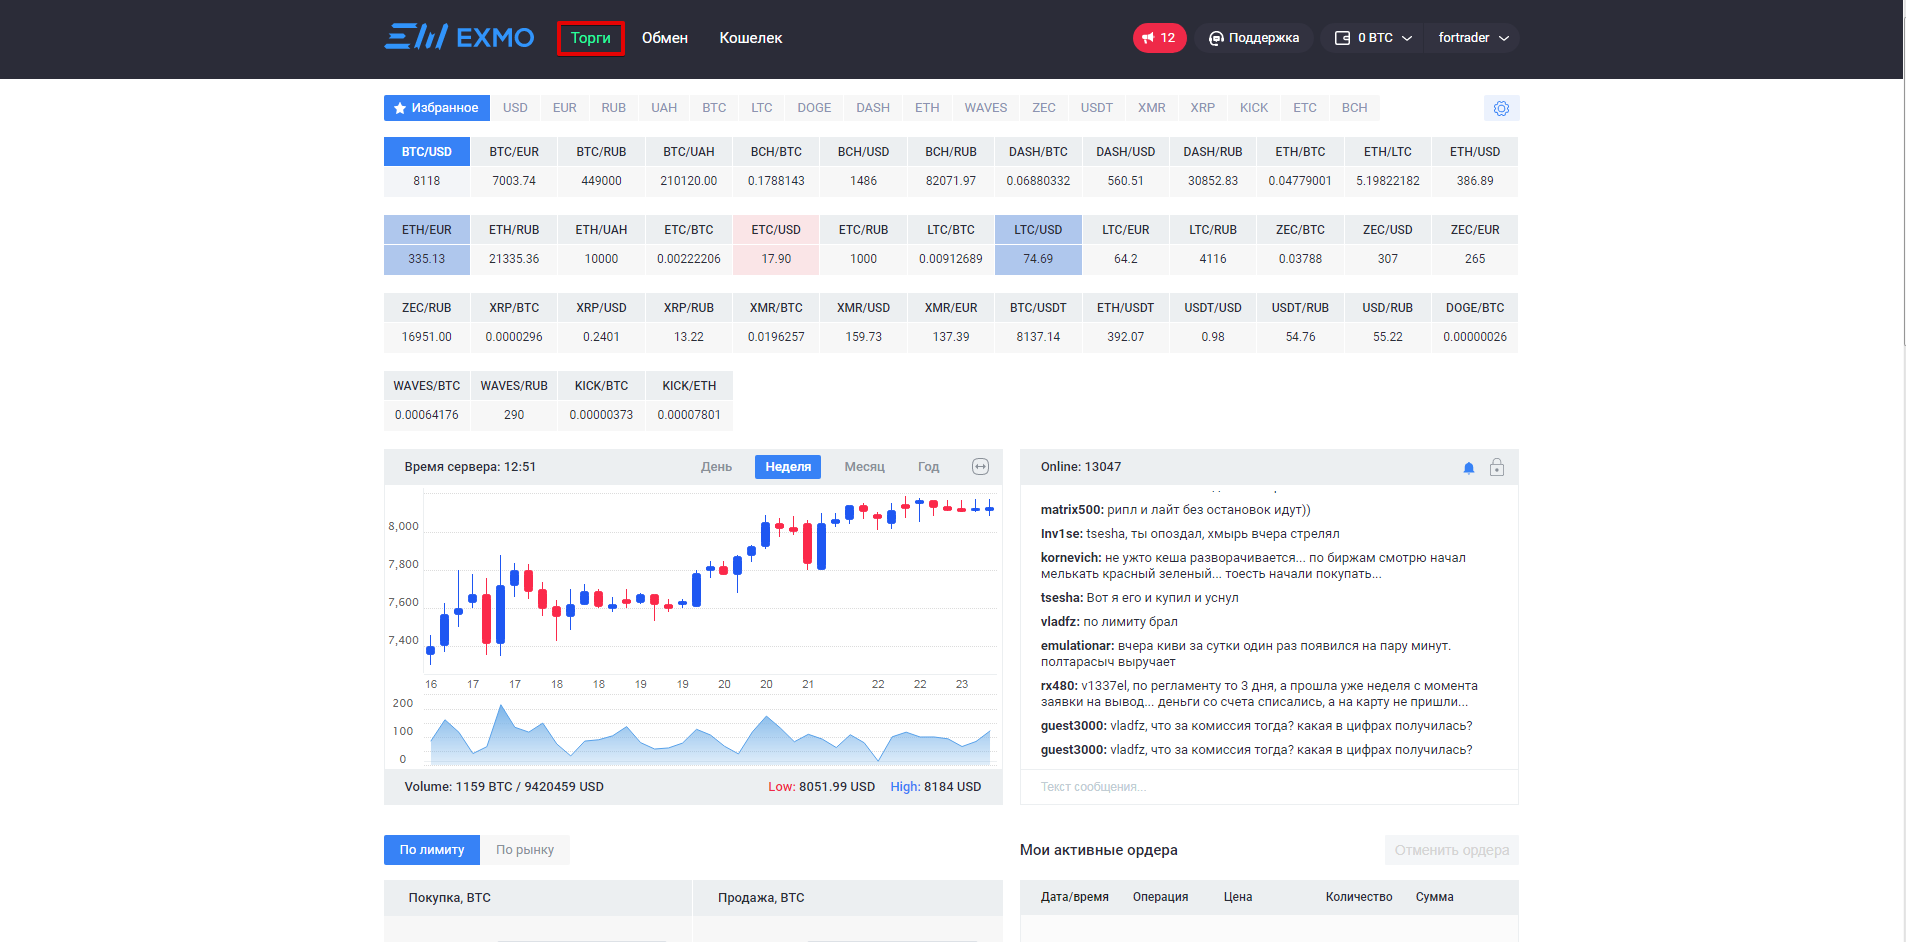Select По рынку order type
The height and width of the screenshot is (942, 1906).
tap(525, 850)
